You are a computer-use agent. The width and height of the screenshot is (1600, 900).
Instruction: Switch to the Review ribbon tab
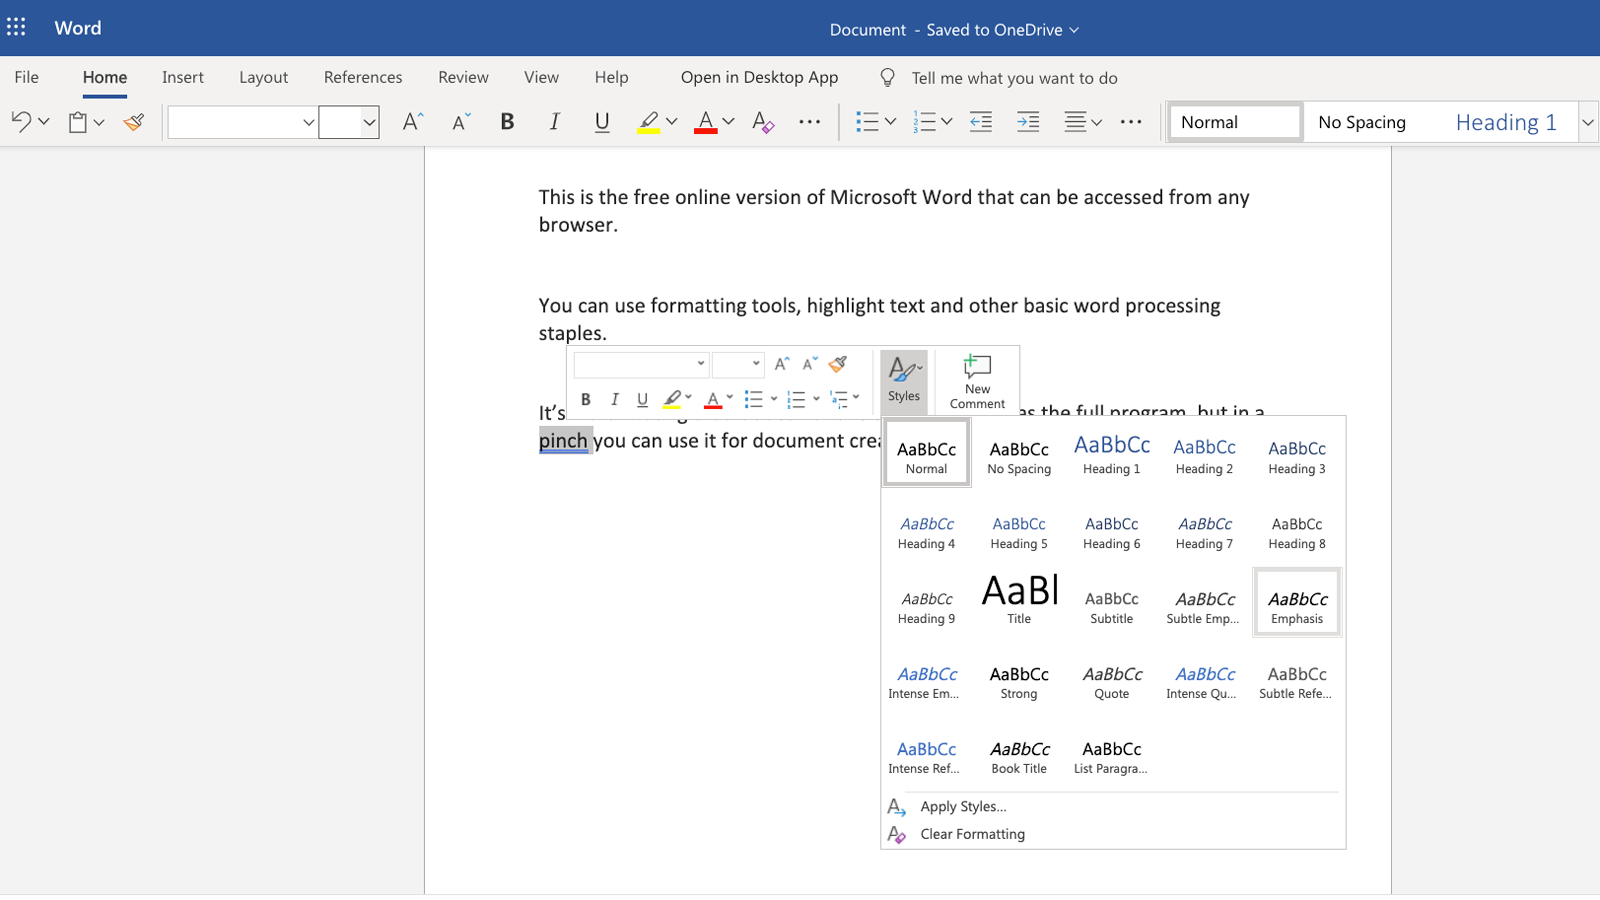click(462, 77)
